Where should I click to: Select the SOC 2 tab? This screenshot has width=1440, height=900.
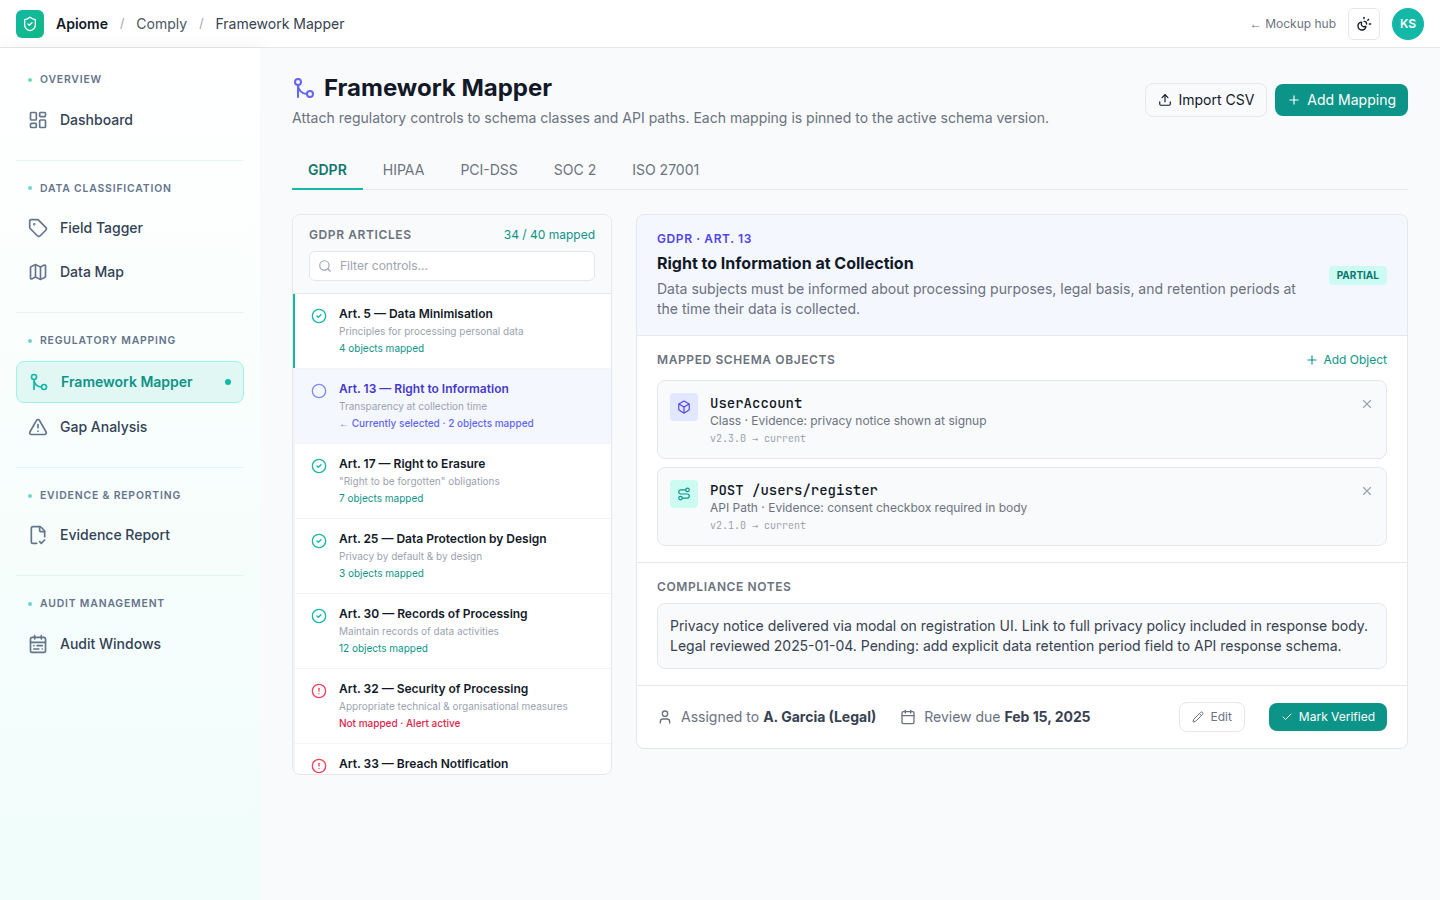click(575, 170)
